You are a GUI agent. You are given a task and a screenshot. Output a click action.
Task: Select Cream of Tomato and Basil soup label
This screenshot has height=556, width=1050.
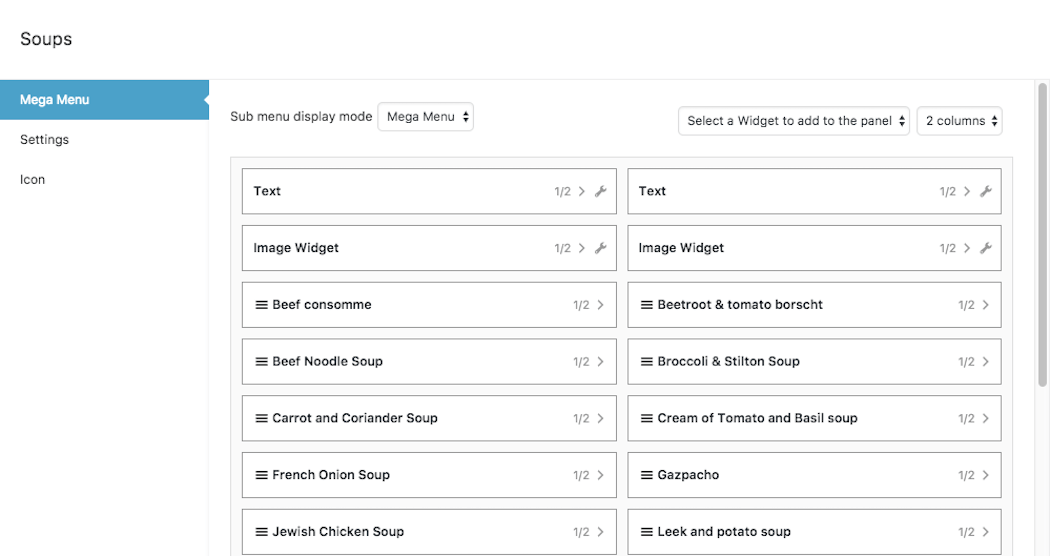757,418
